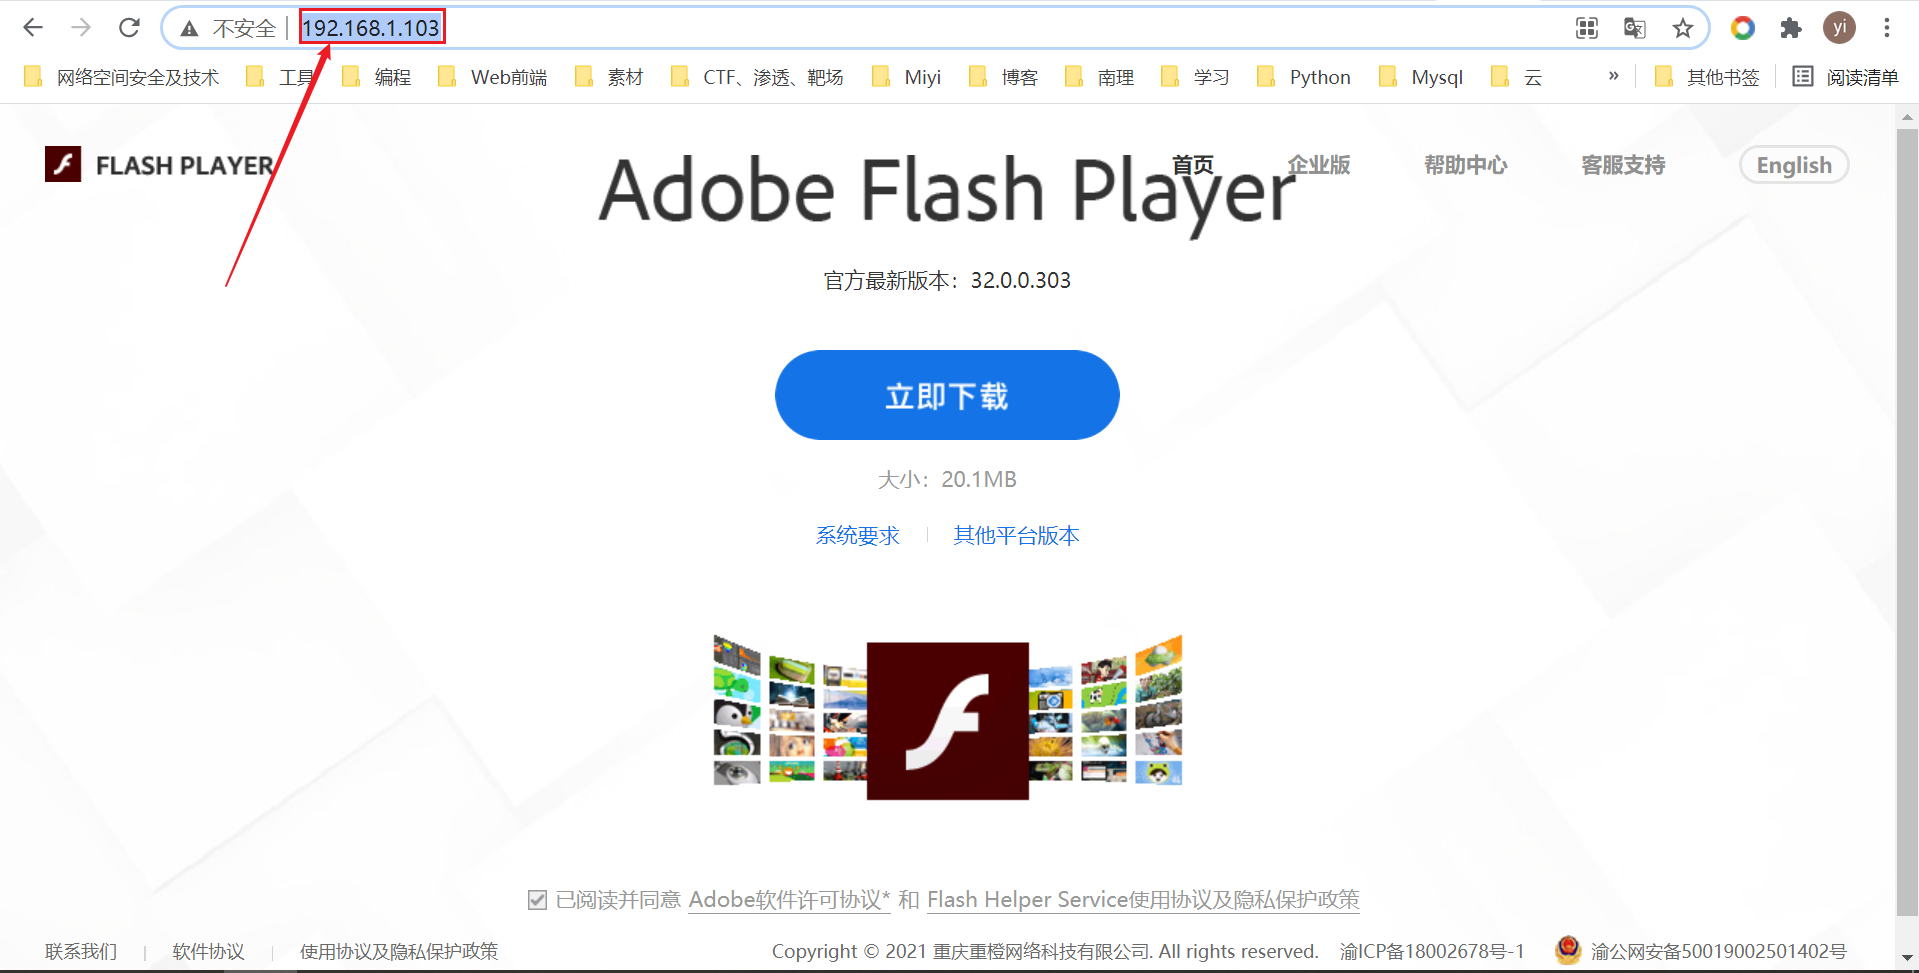Reload the current page
This screenshot has height=973, width=1919.
pos(129,28)
